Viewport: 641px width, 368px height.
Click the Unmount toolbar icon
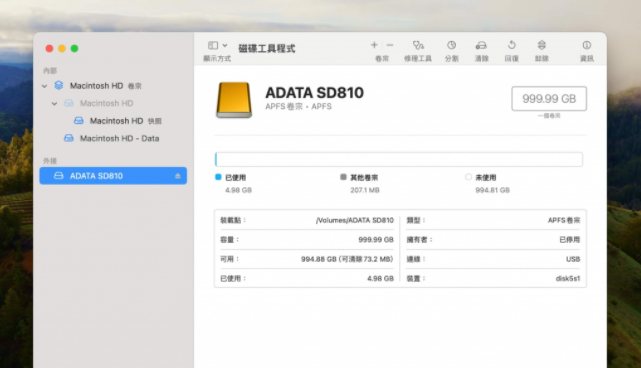[542, 45]
